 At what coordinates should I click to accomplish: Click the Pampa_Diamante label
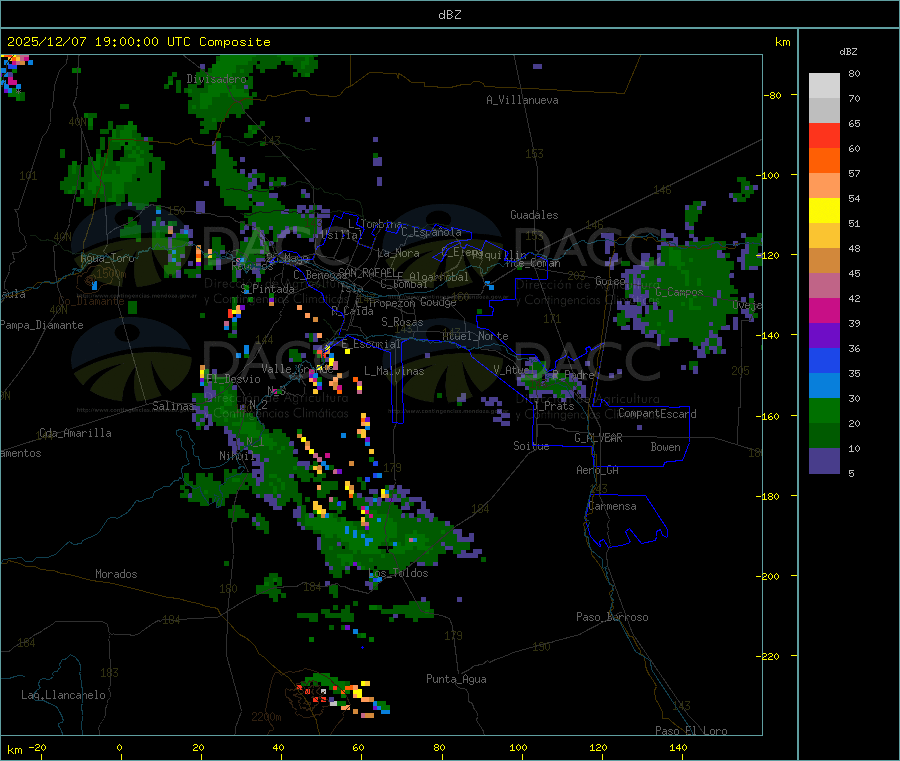pyautogui.click(x=42, y=325)
